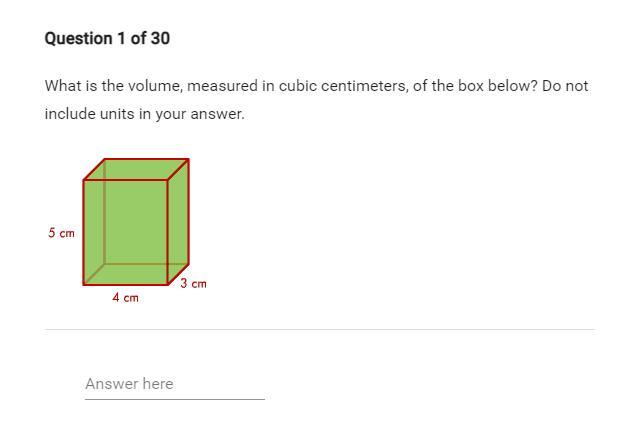Click the Question 1 of 30 heading

(107, 38)
